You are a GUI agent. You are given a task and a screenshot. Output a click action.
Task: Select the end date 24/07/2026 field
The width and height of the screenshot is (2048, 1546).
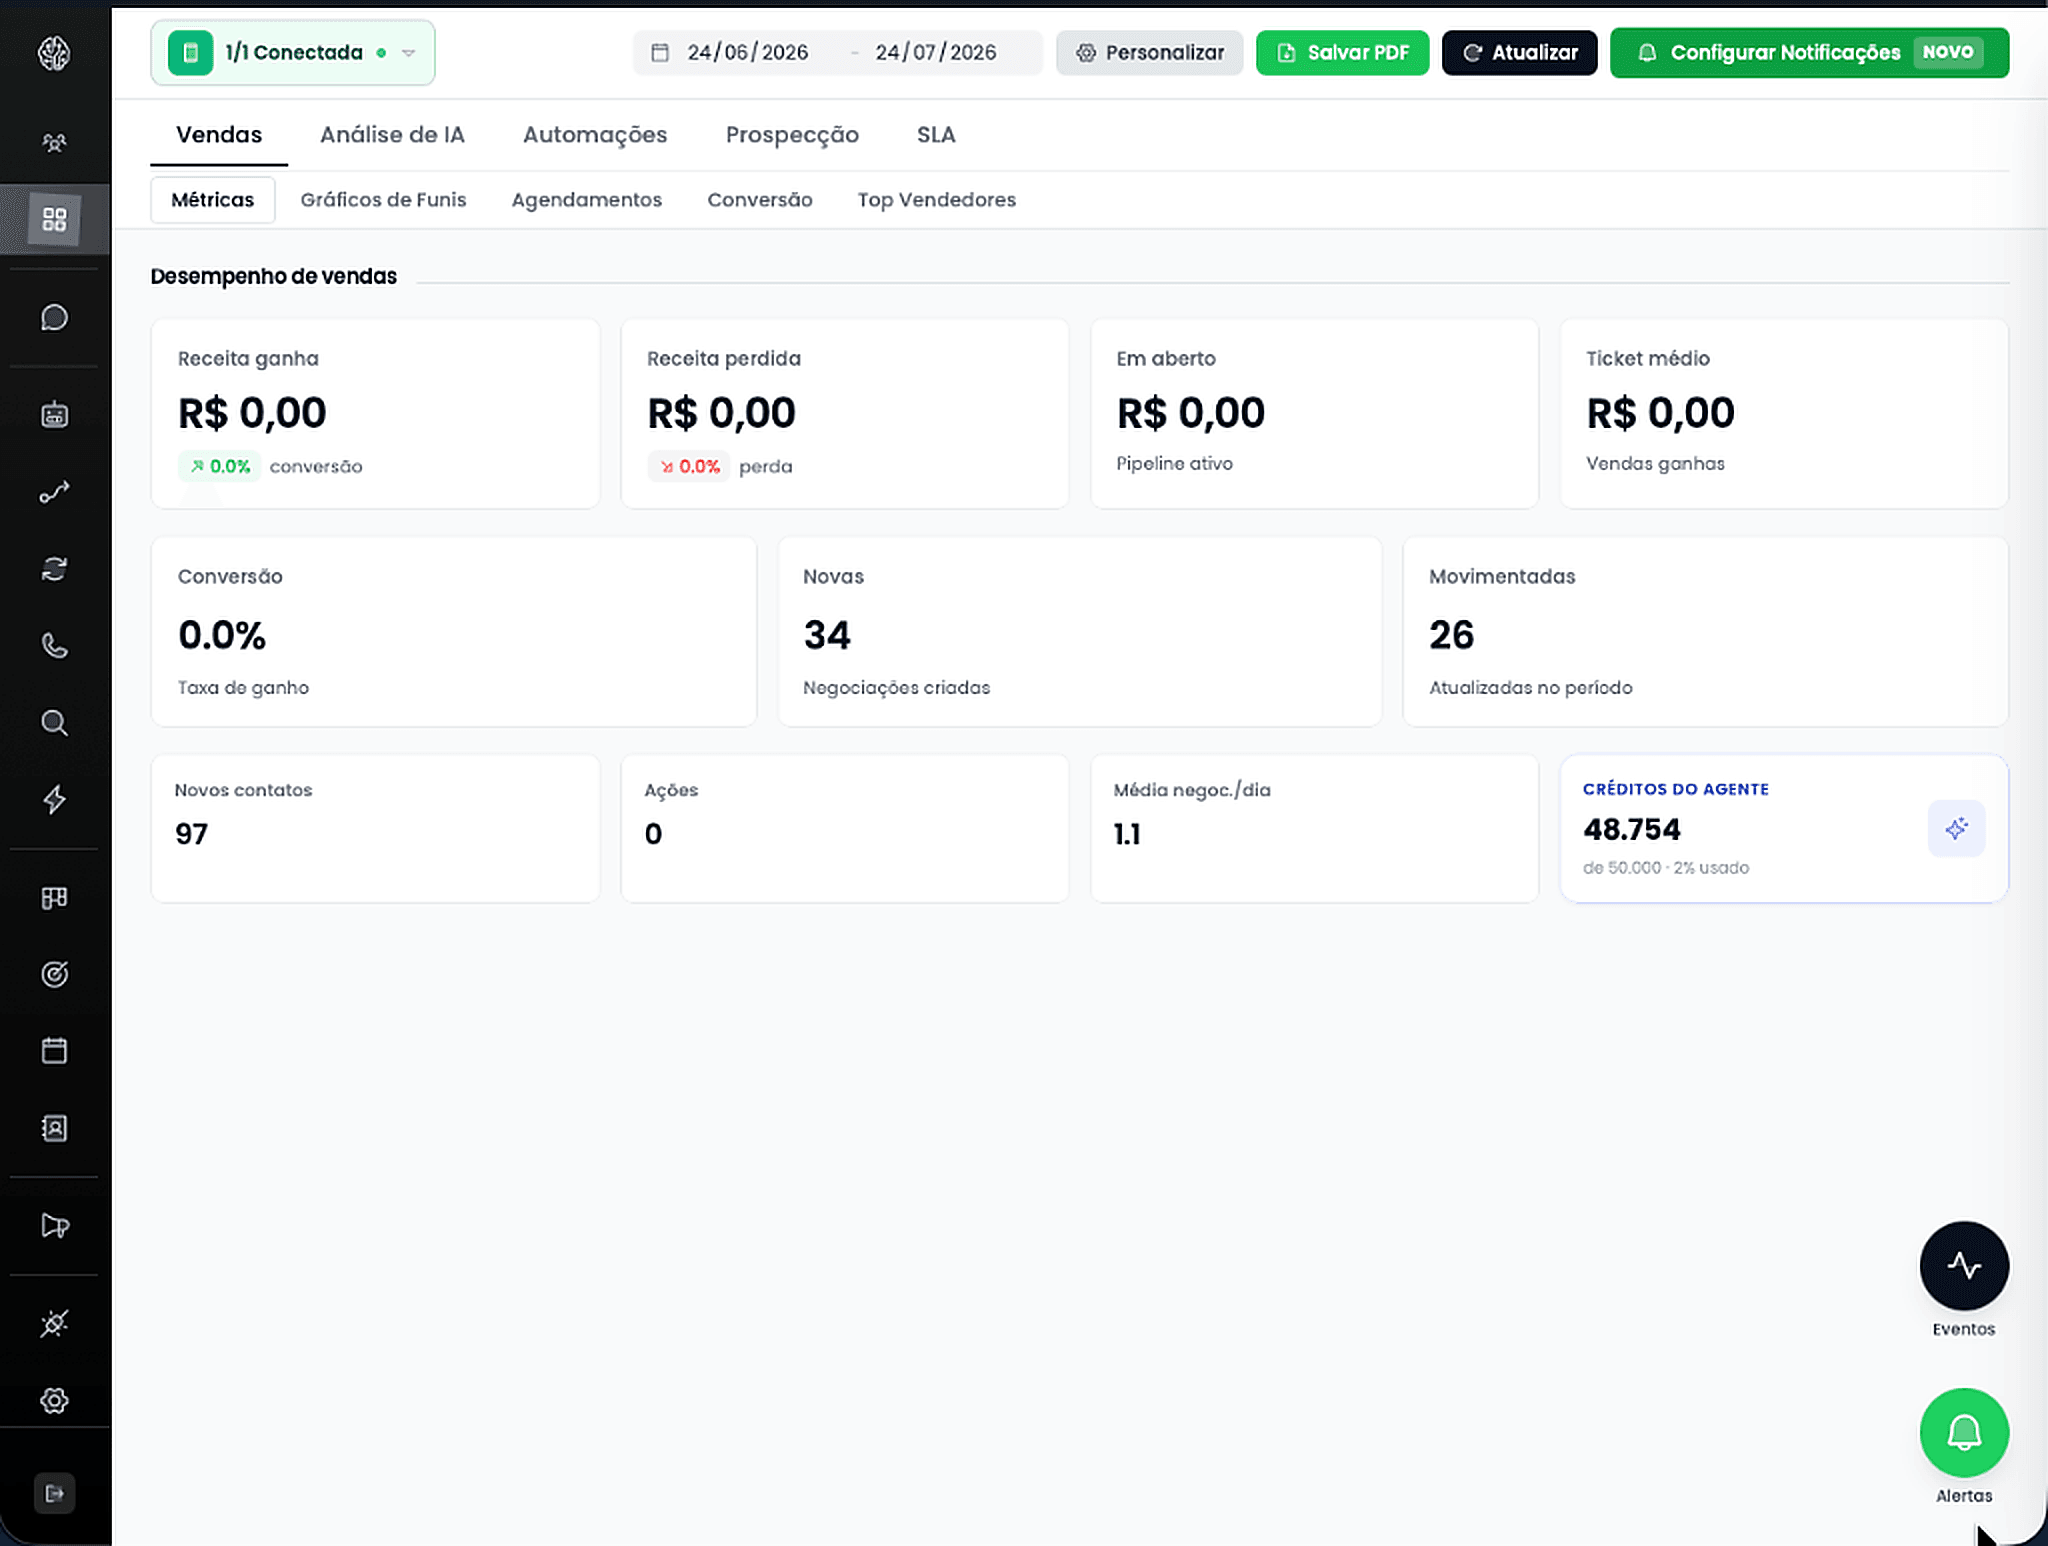(x=935, y=53)
